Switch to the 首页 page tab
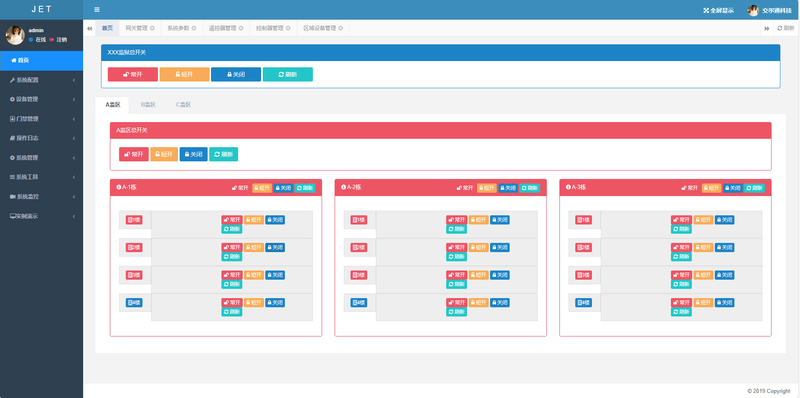The image size is (800, 398). pos(107,28)
